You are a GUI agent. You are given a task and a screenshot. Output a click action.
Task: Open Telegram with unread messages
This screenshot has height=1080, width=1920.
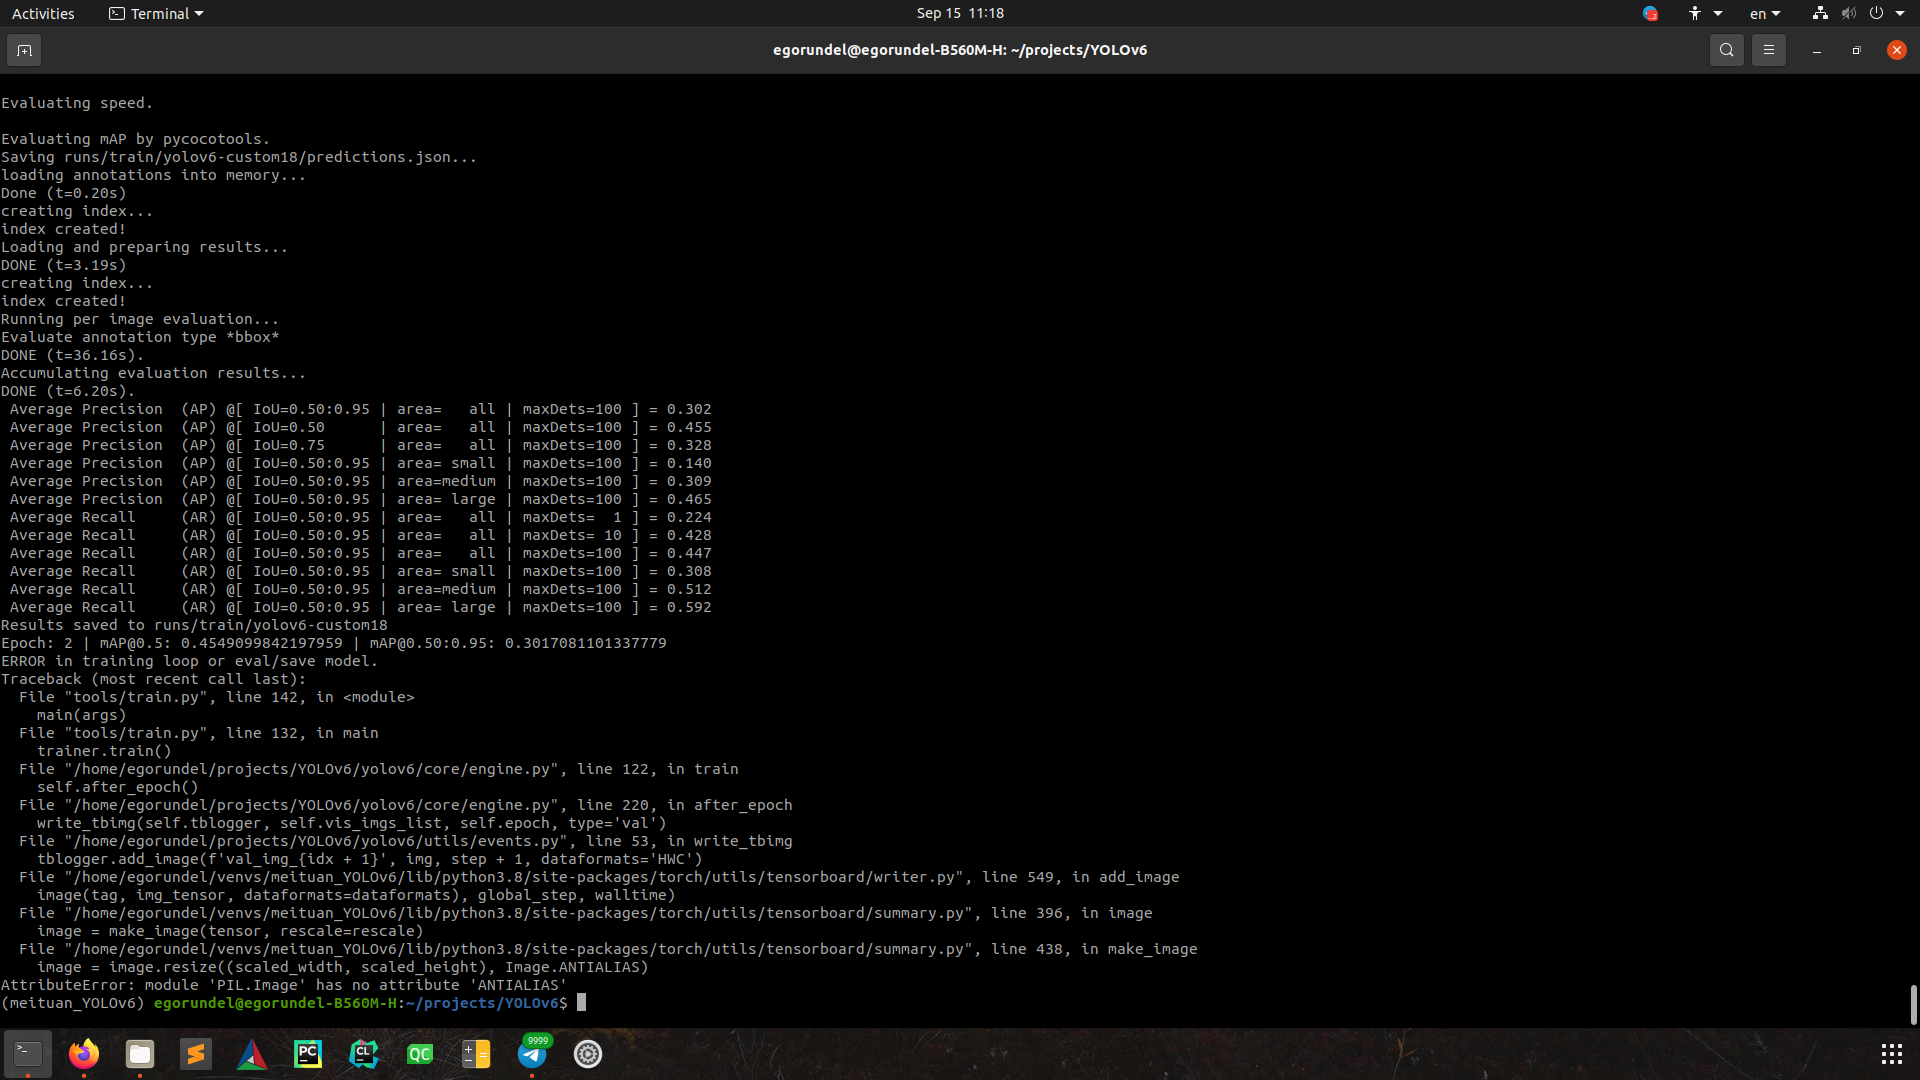coord(533,1054)
